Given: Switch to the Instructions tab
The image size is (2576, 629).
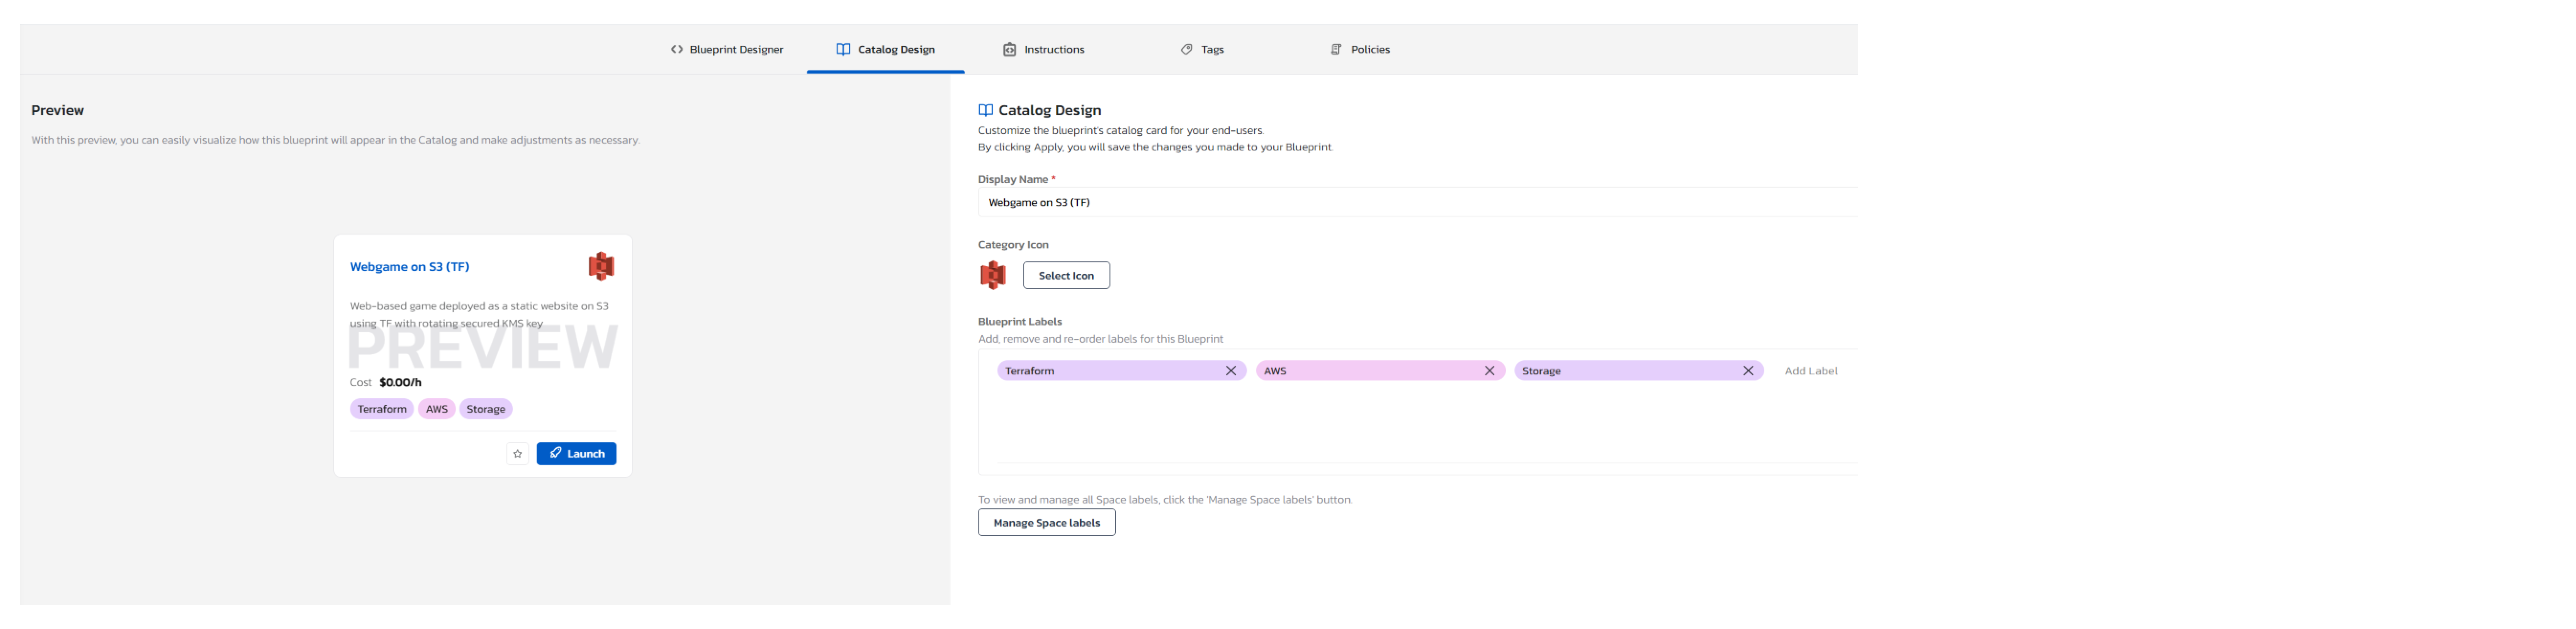Looking at the screenshot, I should pos(1044,49).
